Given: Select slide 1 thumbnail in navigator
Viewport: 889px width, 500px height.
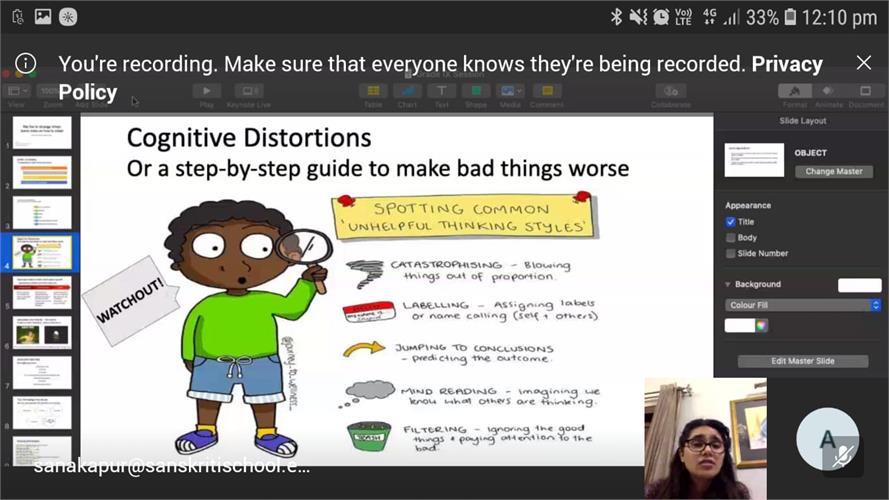Looking at the screenshot, I should [x=42, y=132].
